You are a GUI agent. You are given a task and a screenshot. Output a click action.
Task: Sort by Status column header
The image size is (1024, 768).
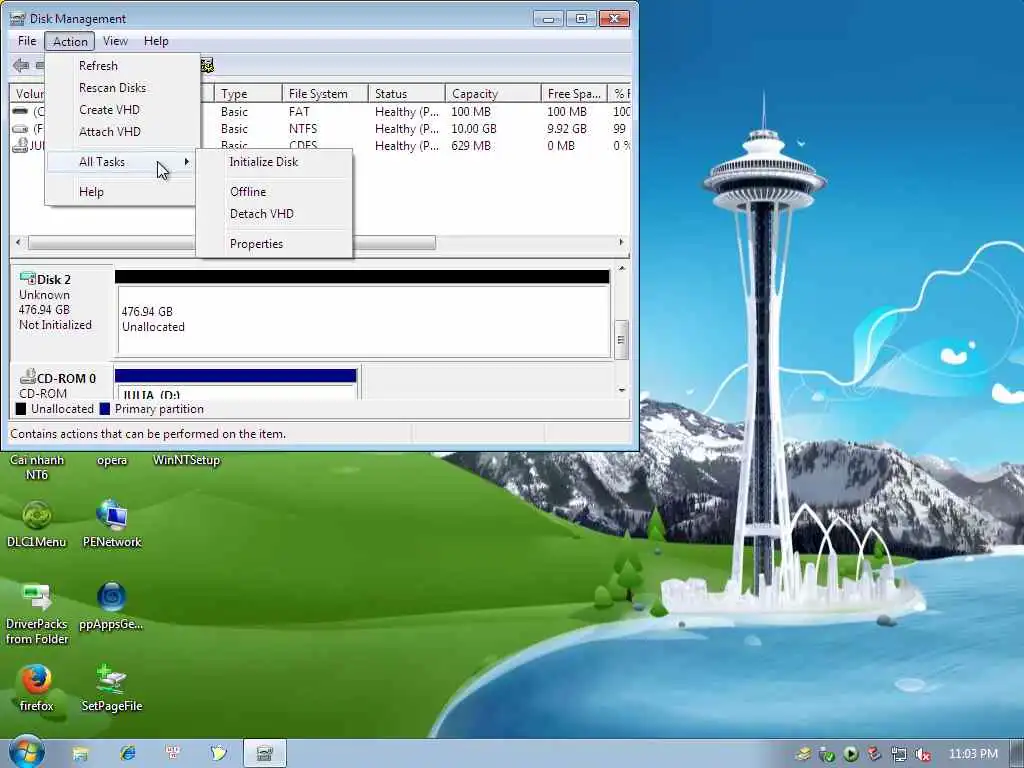click(x=406, y=93)
